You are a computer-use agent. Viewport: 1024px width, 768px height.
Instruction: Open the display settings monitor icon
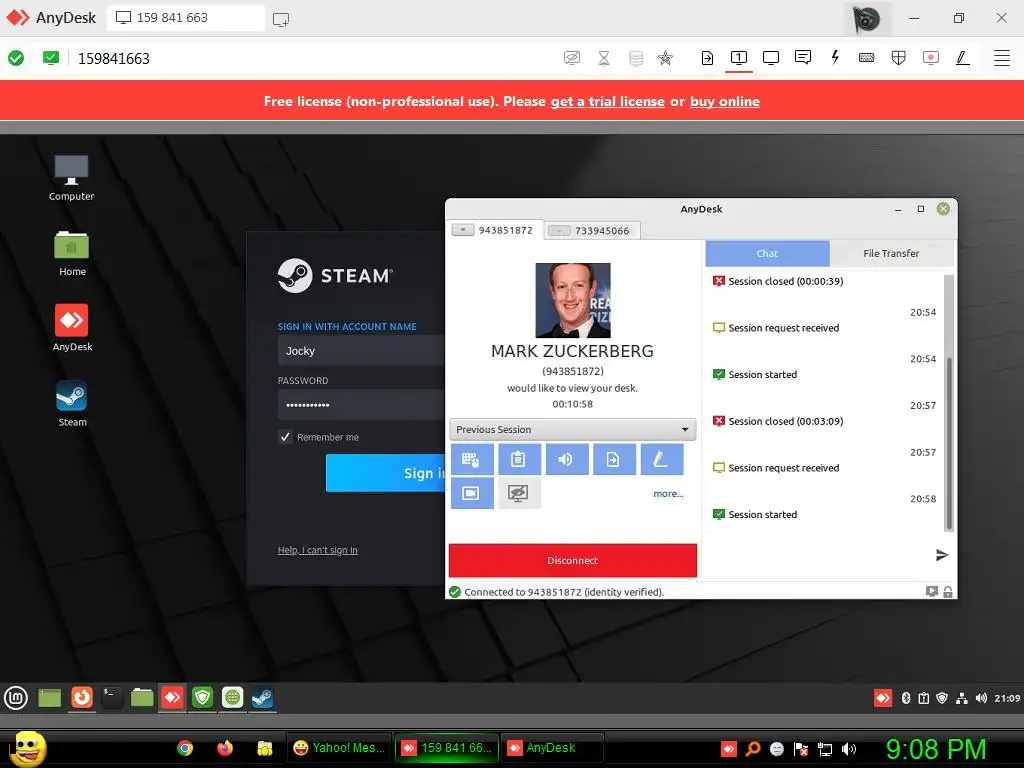click(x=771, y=58)
